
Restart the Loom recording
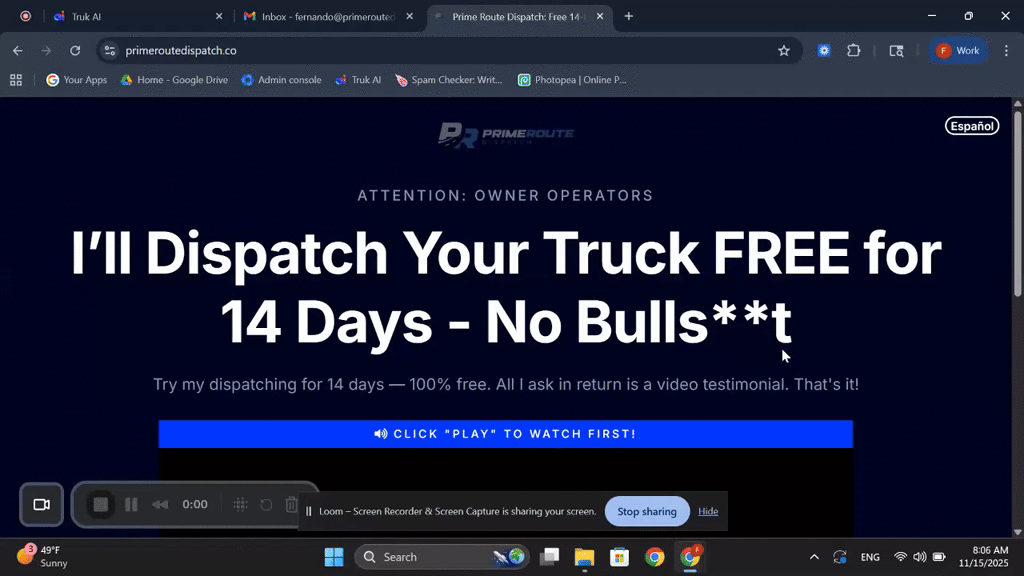click(266, 504)
